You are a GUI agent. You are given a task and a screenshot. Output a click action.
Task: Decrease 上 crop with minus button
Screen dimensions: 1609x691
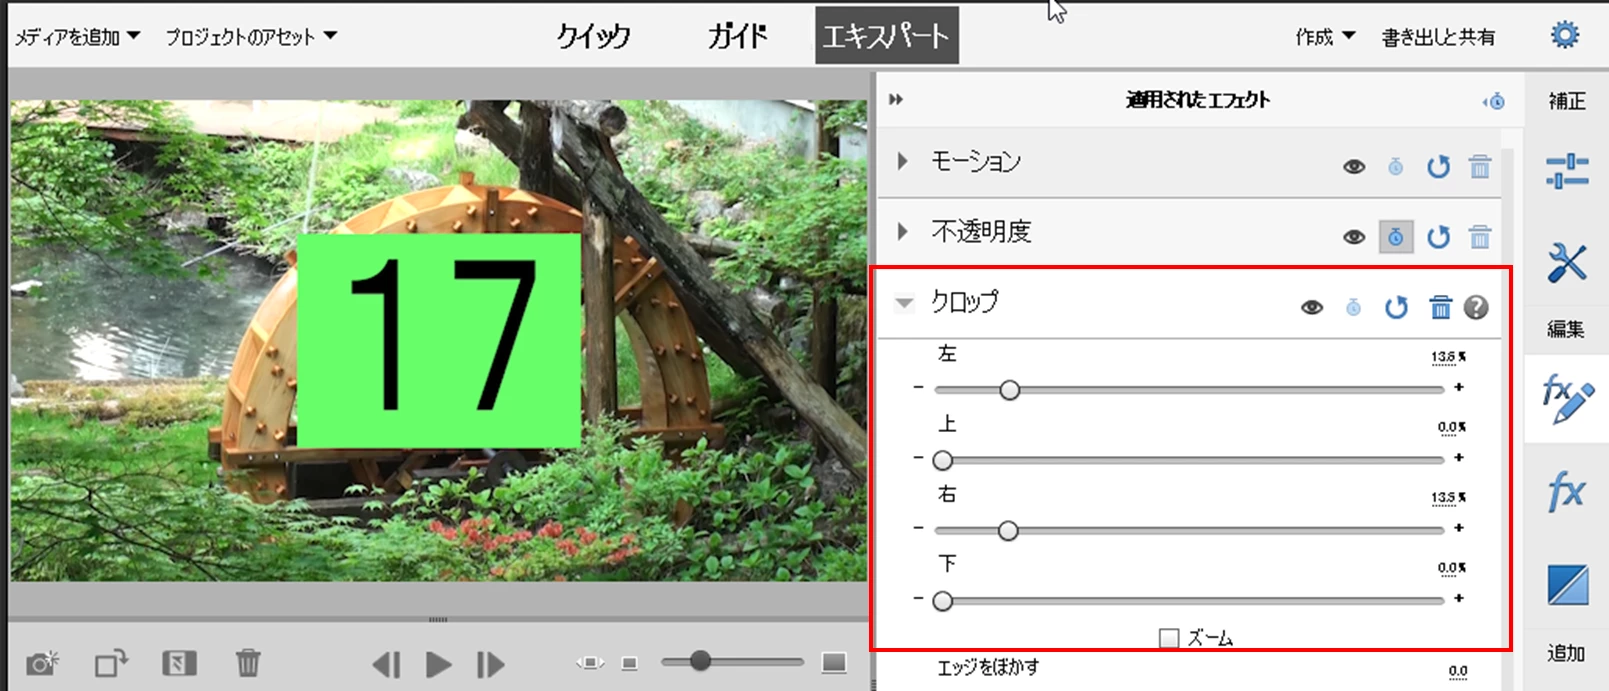click(x=918, y=458)
